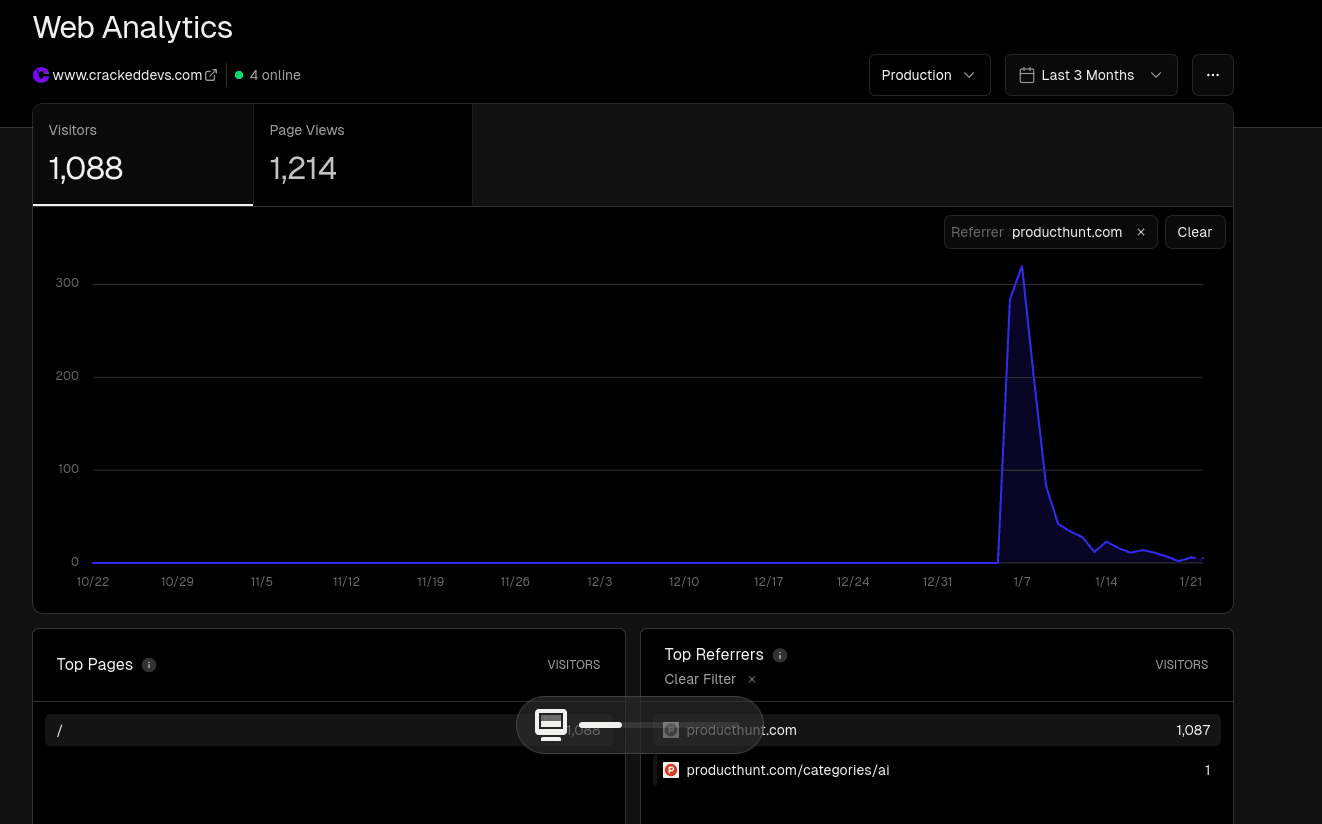Open the Last 3 Months range dropdown
Image resolution: width=1322 pixels, height=824 pixels.
coord(1091,75)
